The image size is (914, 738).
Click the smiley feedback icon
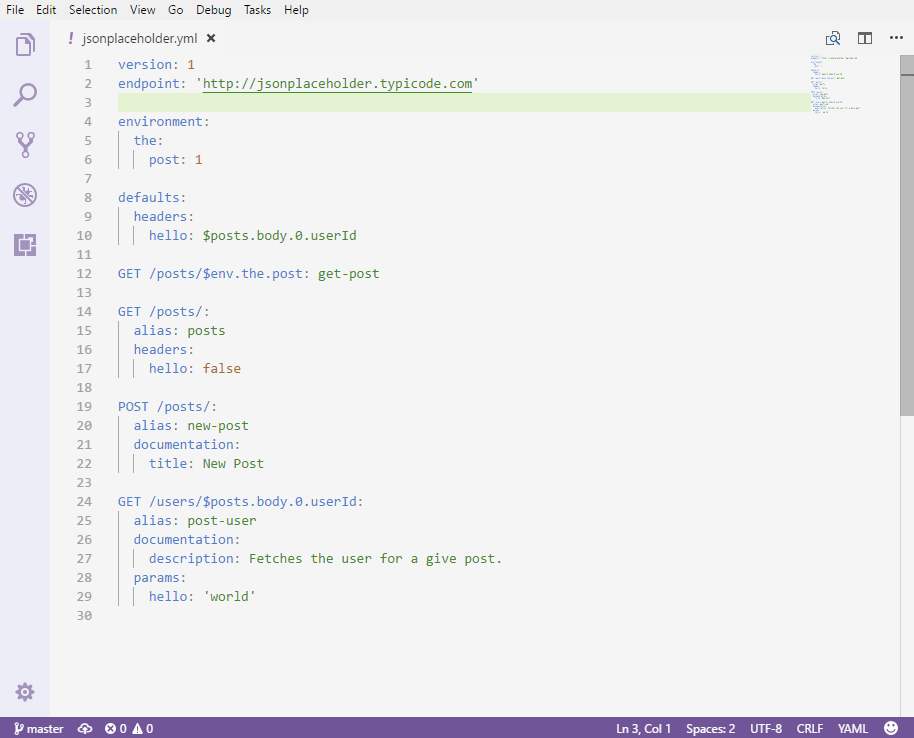coord(891,728)
